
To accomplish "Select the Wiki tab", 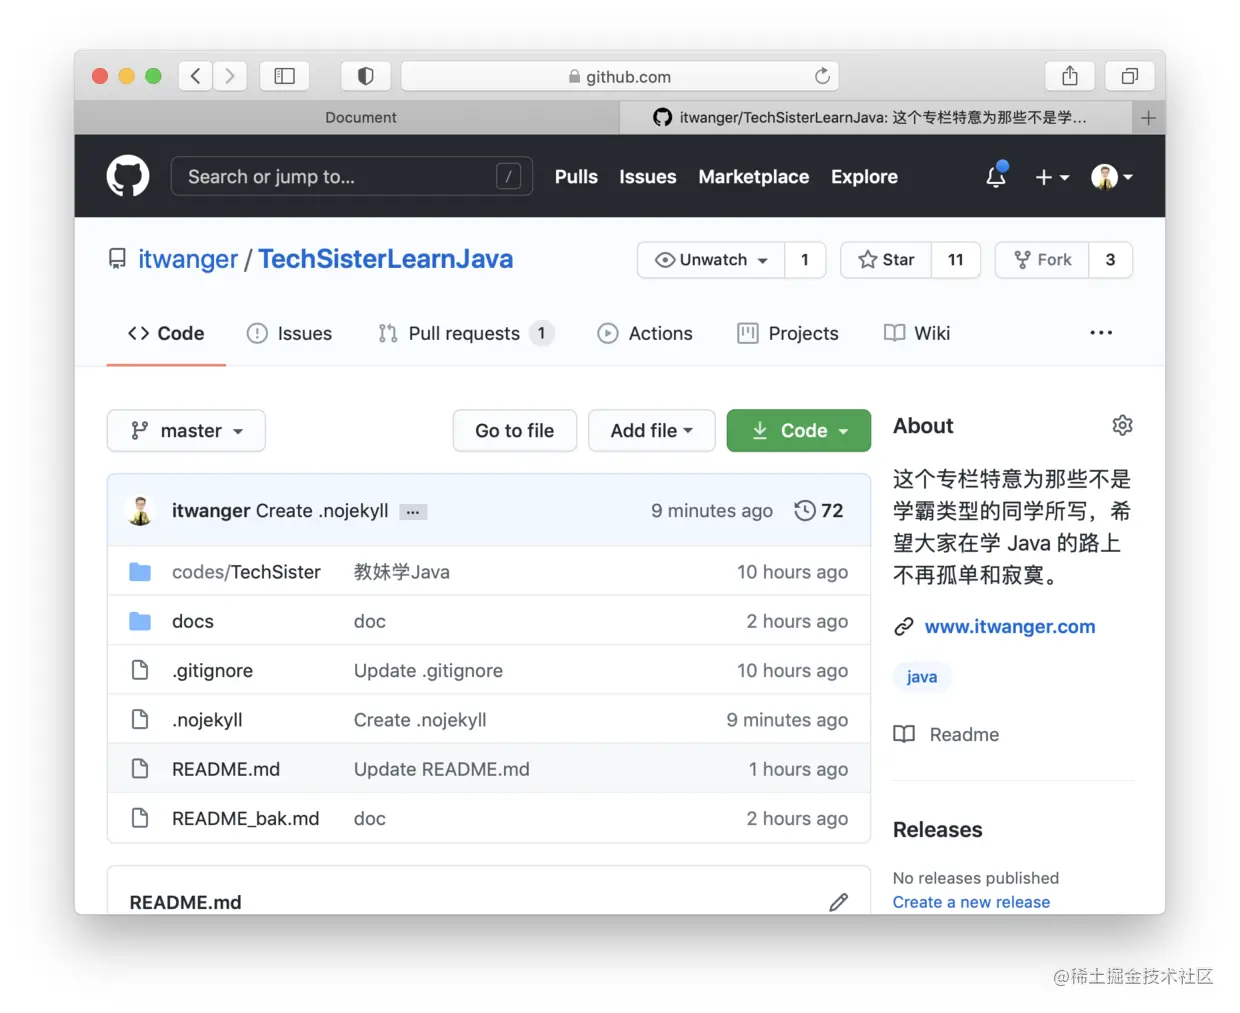I will click(917, 334).
